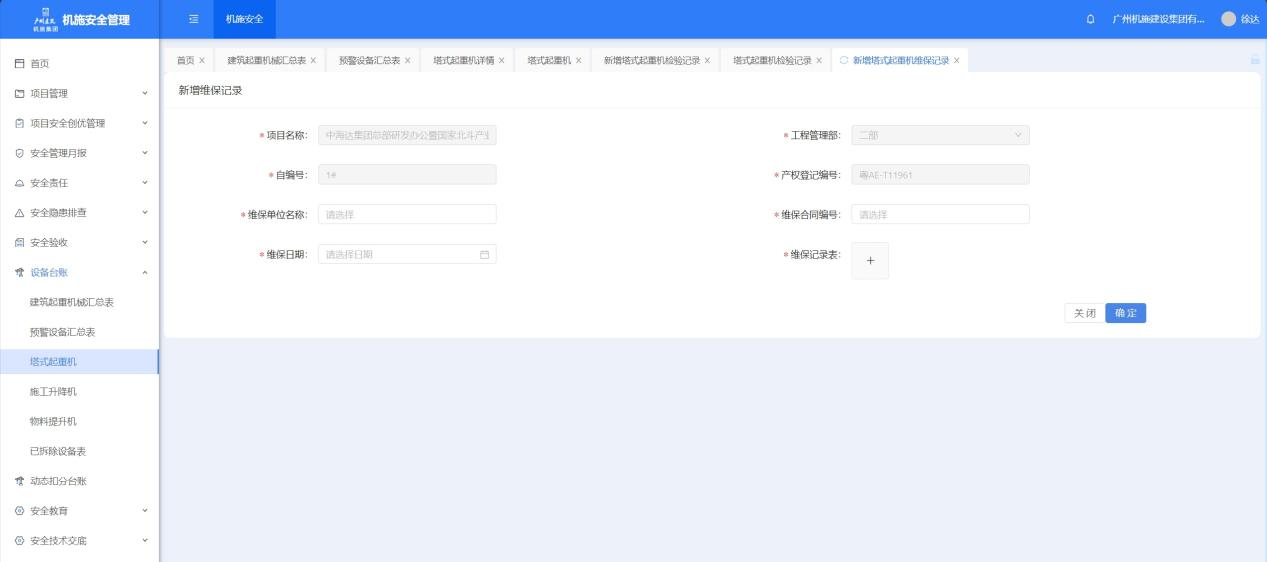
Task: Click the calendar icon in 维保日期 field
Action: (x=484, y=255)
